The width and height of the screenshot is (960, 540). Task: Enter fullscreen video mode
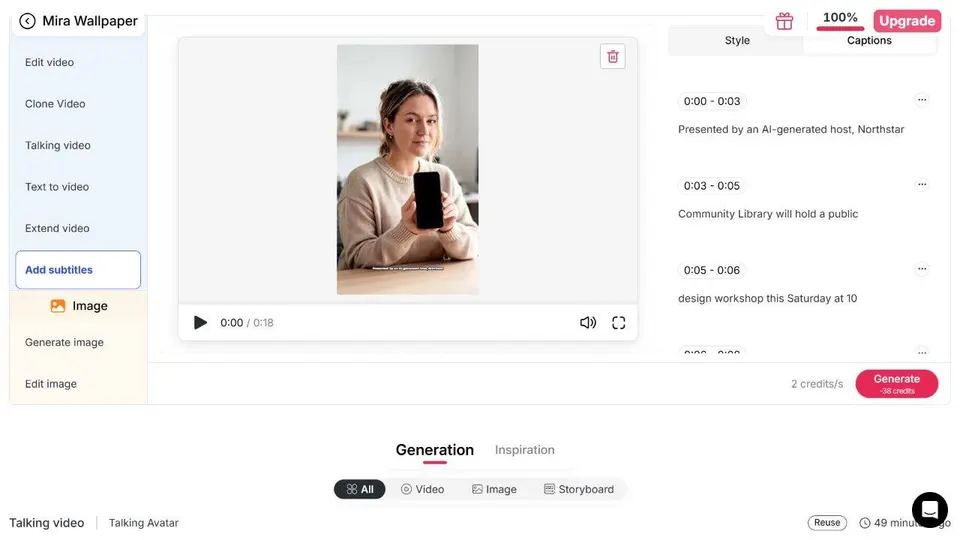coord(618,323)
